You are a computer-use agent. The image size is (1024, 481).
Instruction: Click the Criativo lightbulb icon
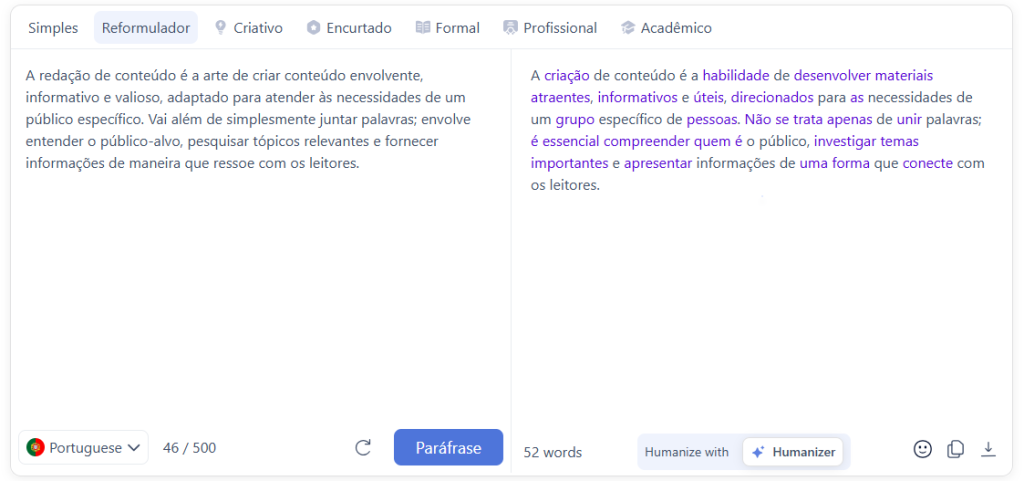coord(221,28)
